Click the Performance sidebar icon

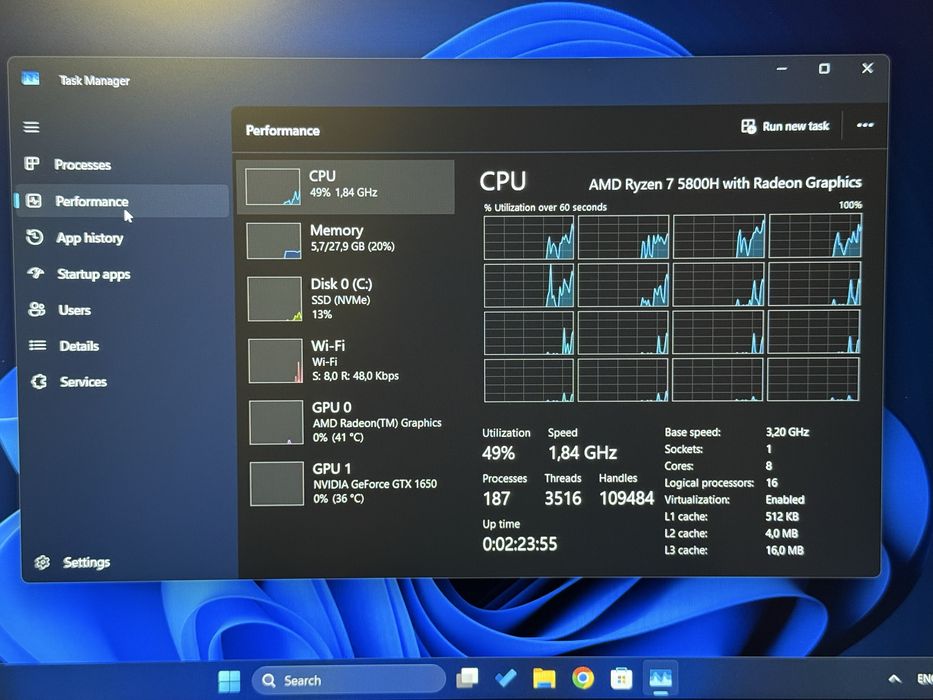(34, 201)
